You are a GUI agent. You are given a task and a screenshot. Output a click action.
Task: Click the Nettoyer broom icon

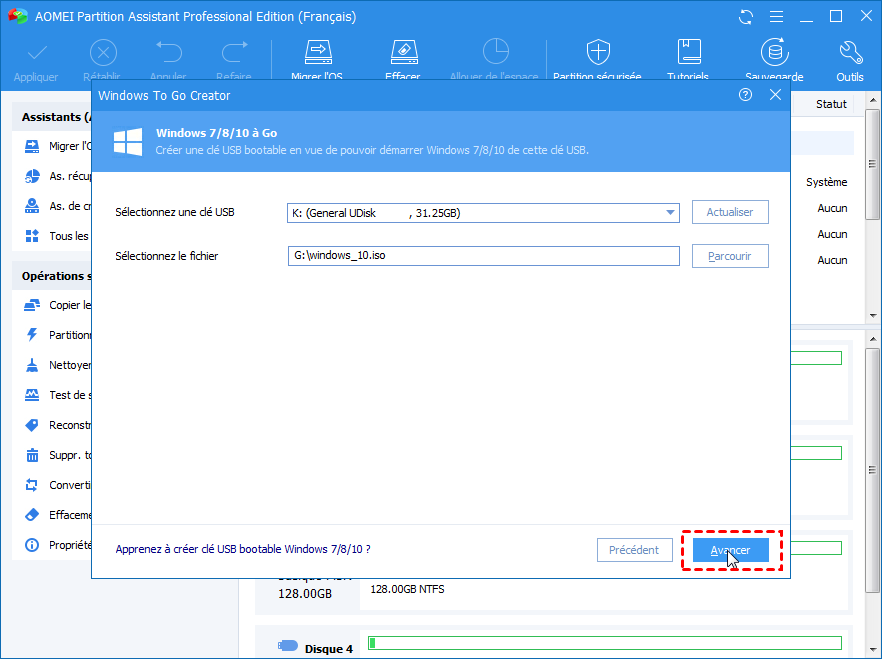click(x=32, y=365)
